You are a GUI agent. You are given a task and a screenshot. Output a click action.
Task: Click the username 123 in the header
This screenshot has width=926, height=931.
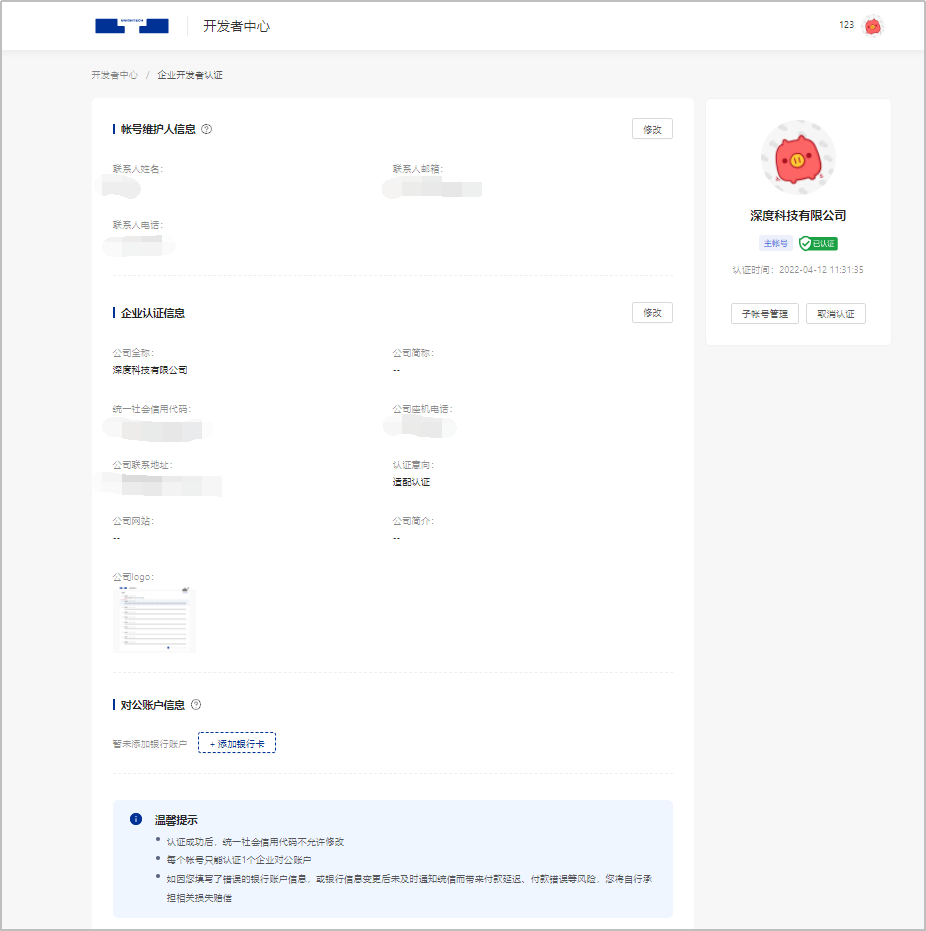[846, 25]
